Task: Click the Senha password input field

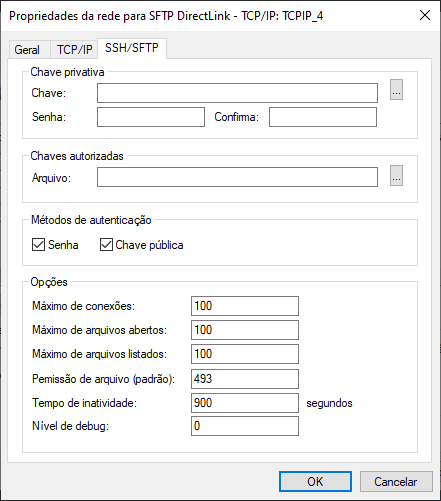Action: (151, 117)
